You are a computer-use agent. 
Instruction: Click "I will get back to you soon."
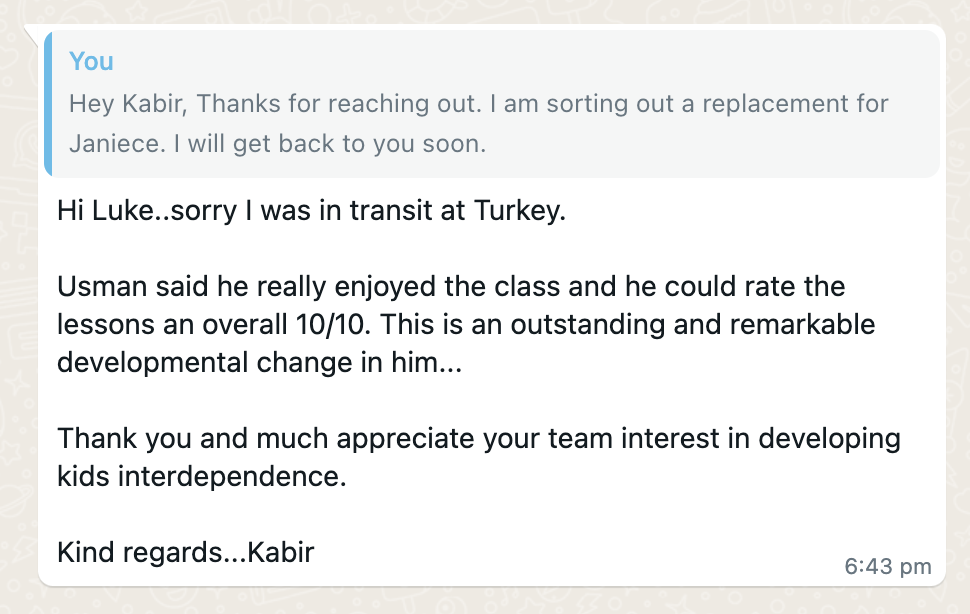(x=328, y=143)
